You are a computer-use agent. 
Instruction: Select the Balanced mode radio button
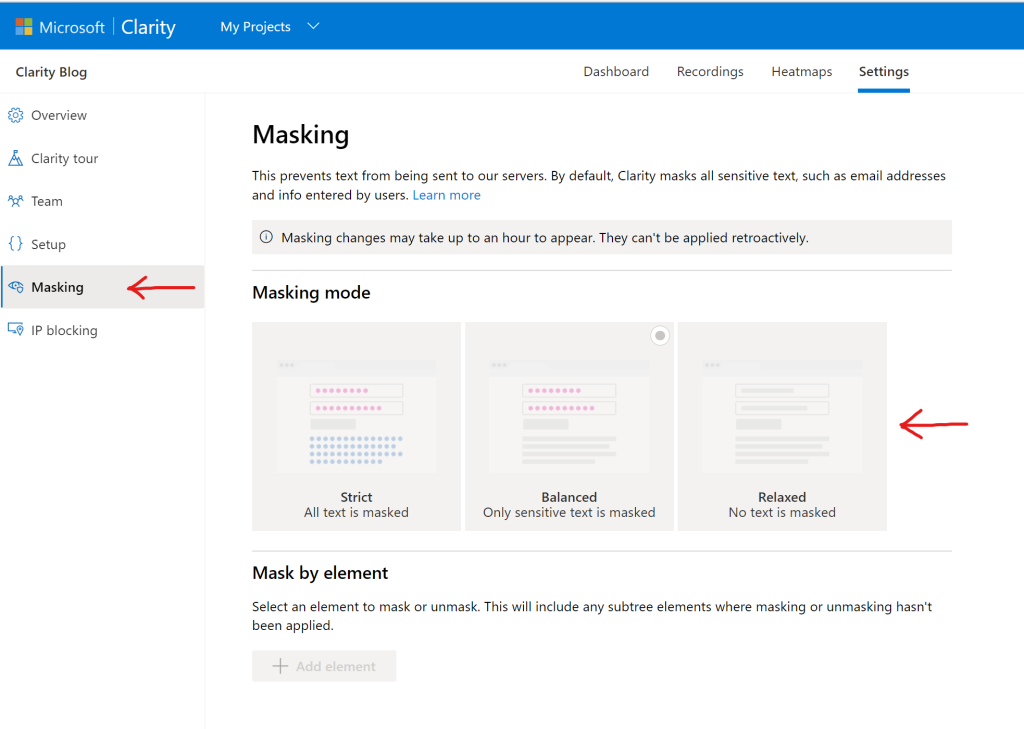pyautogui.click(x=660, y=336)
